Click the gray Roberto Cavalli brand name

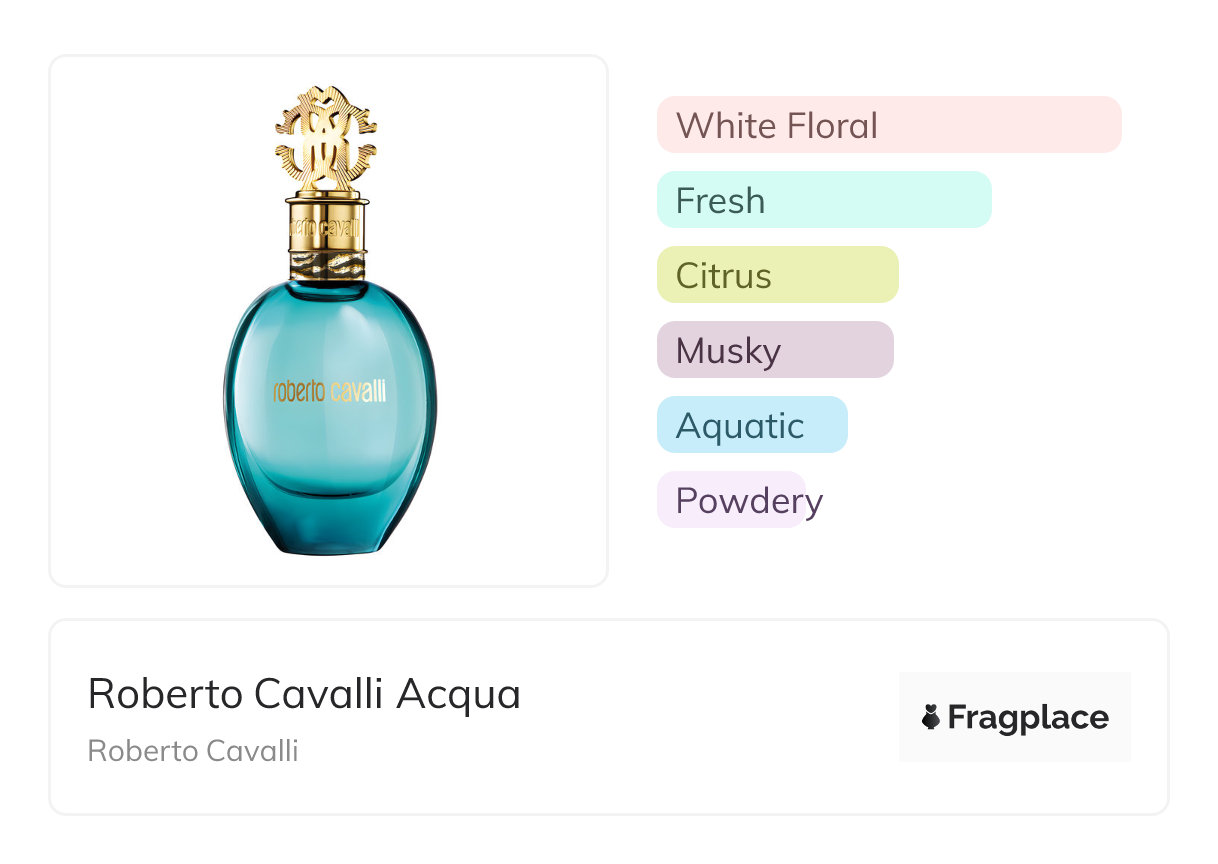point(193,751)
